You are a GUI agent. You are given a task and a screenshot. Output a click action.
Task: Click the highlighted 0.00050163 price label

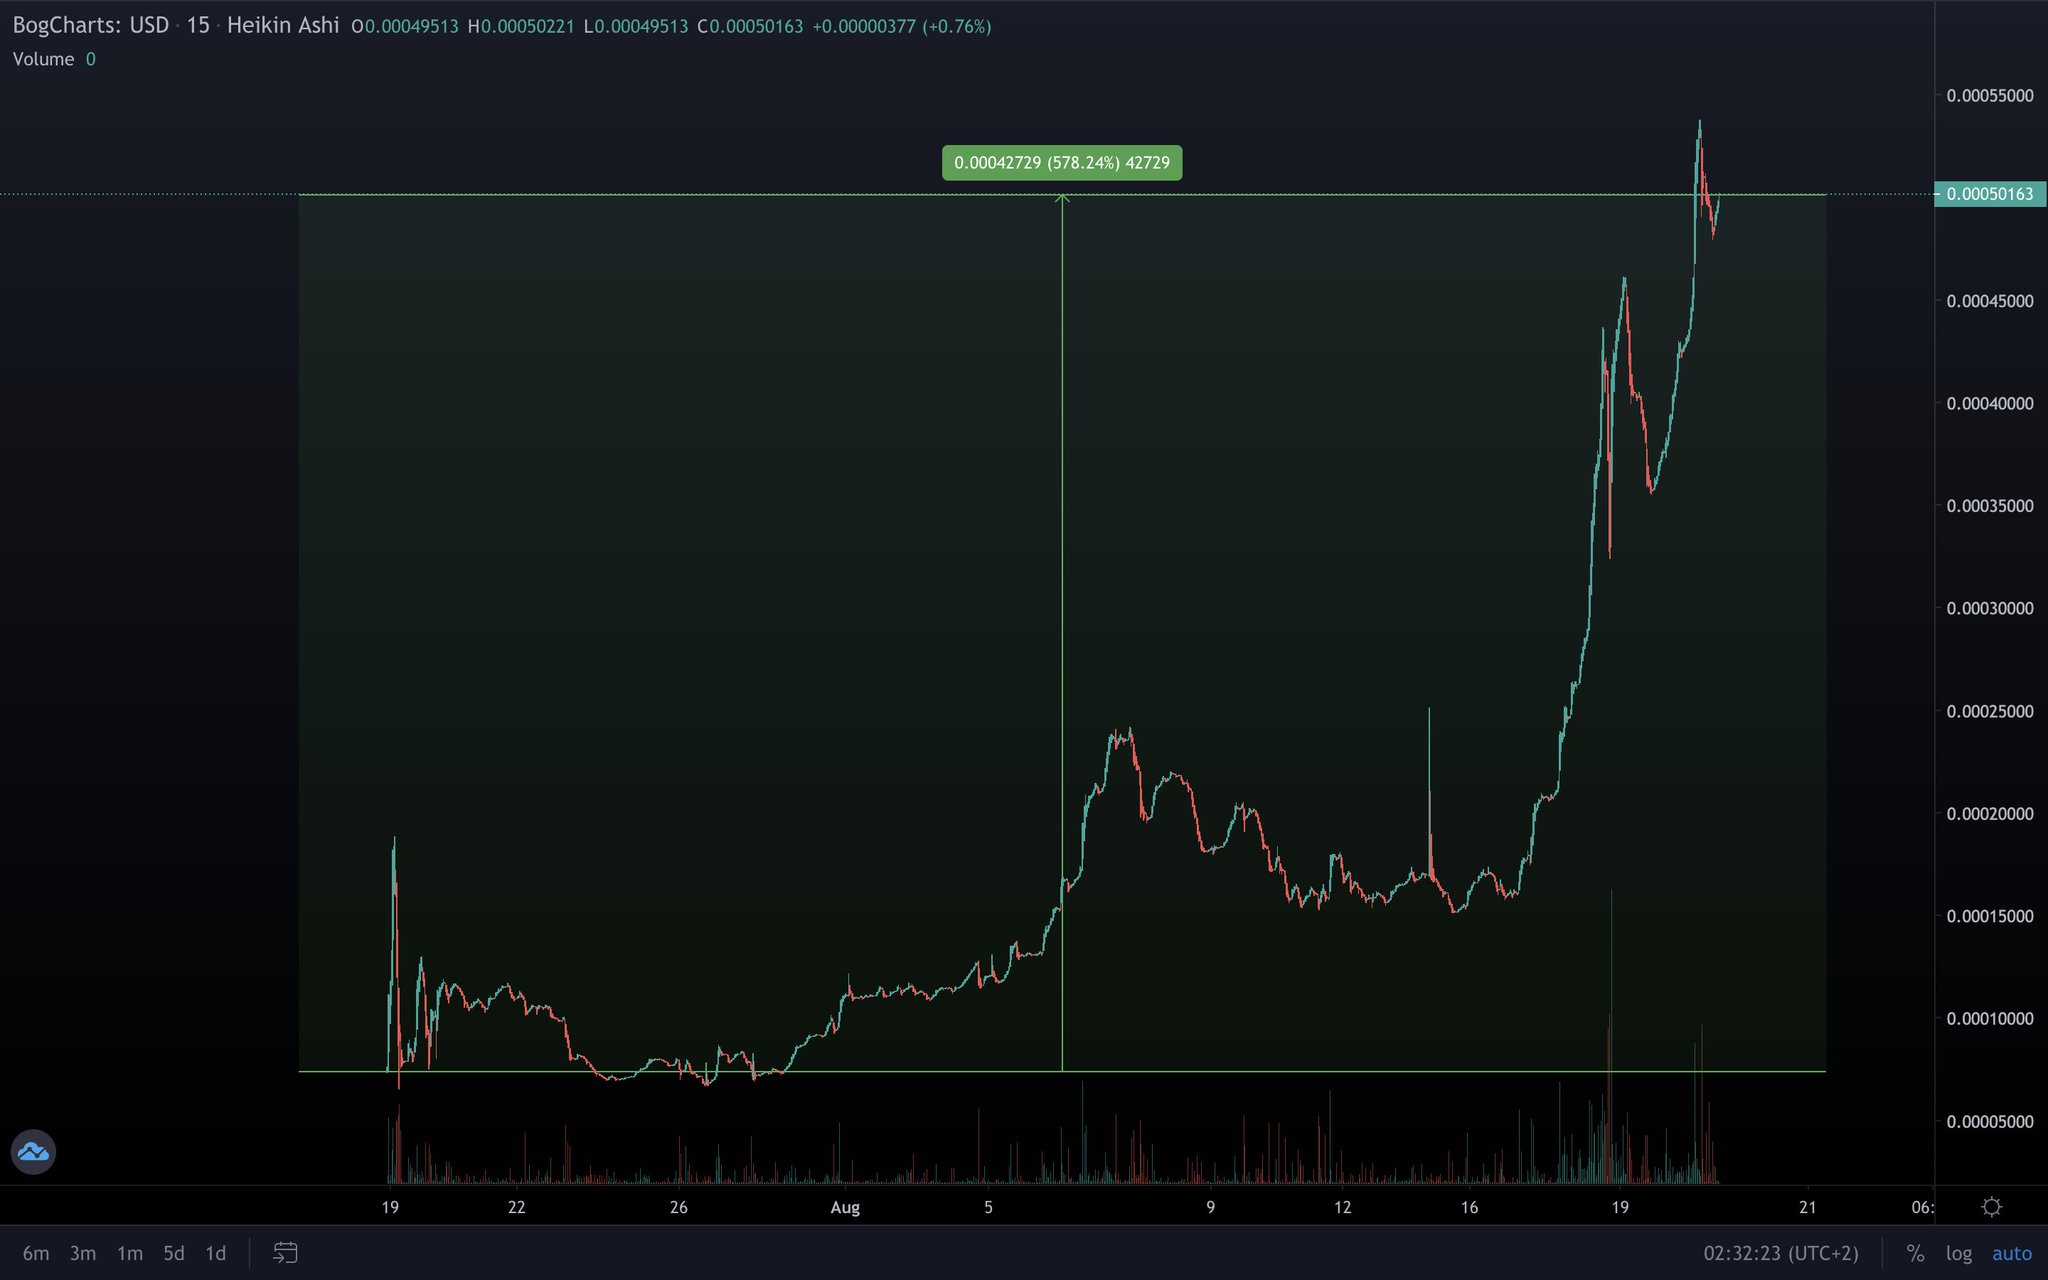pos(1990,194)
